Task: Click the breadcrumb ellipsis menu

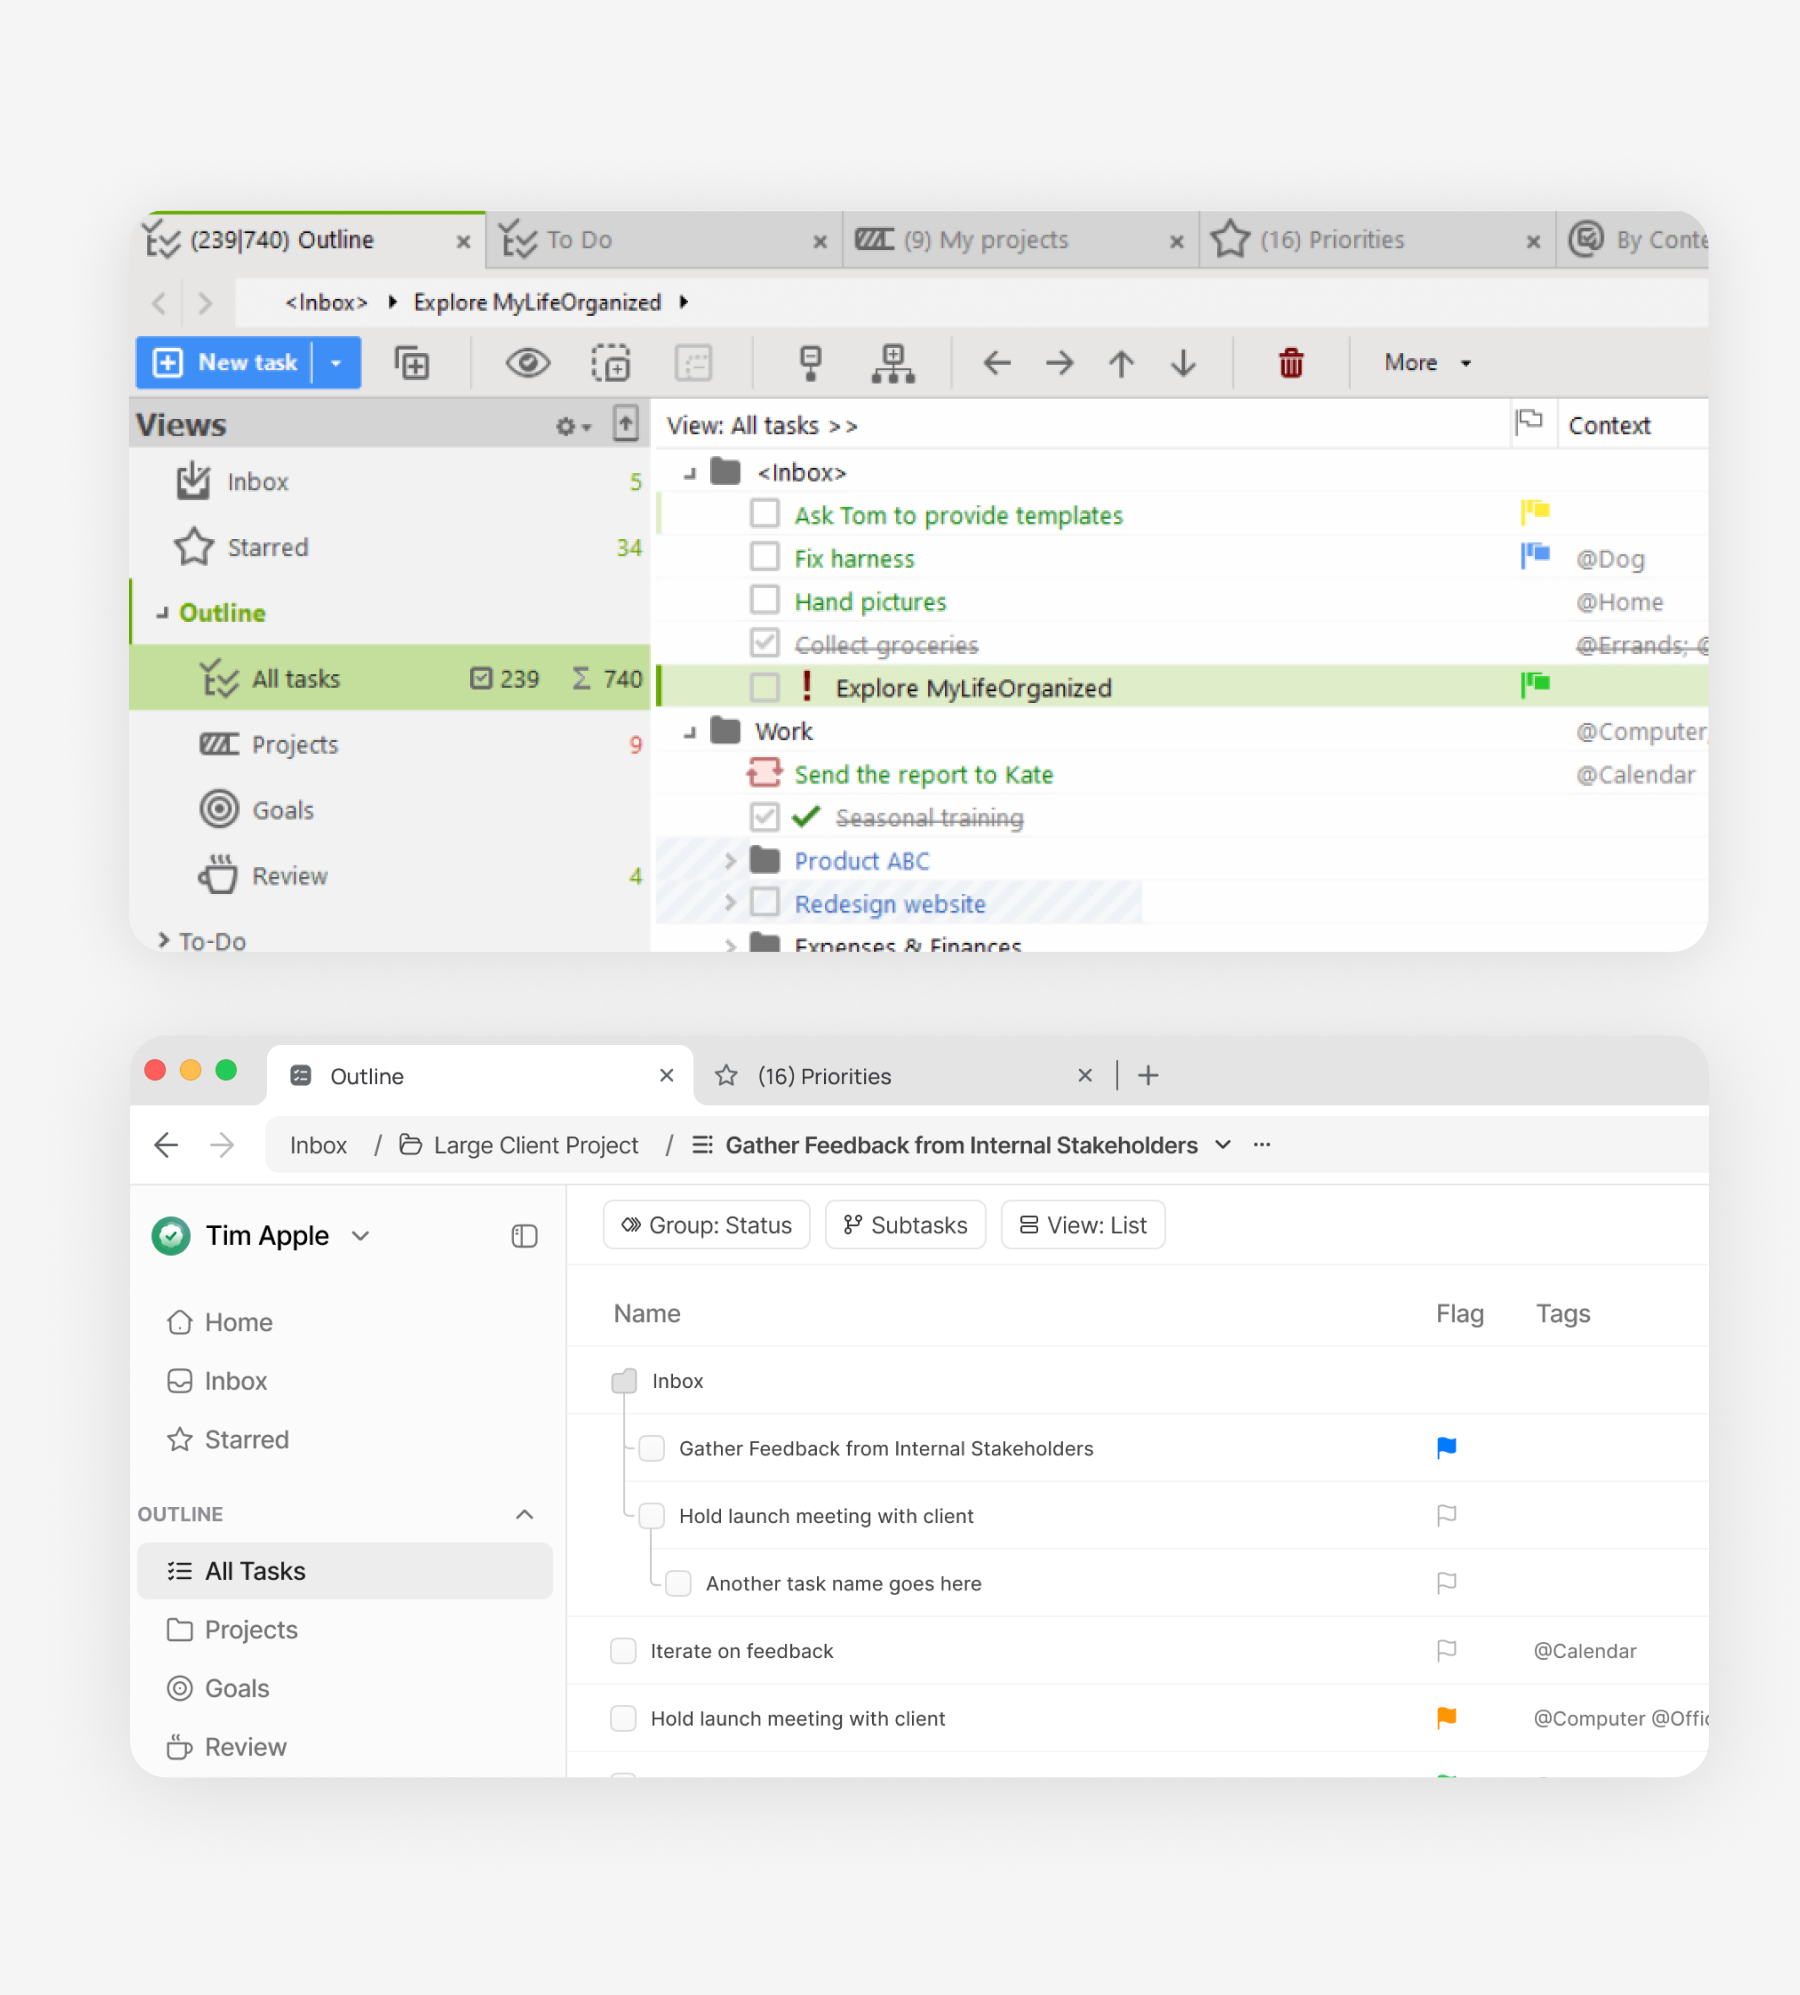Action: [1262, 1145]
